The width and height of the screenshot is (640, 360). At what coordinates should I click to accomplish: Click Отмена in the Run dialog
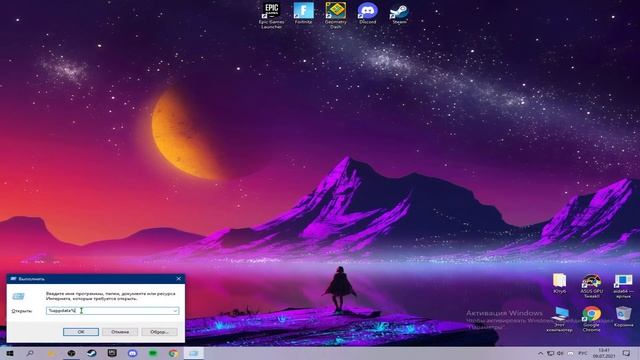tap(120, 332)
